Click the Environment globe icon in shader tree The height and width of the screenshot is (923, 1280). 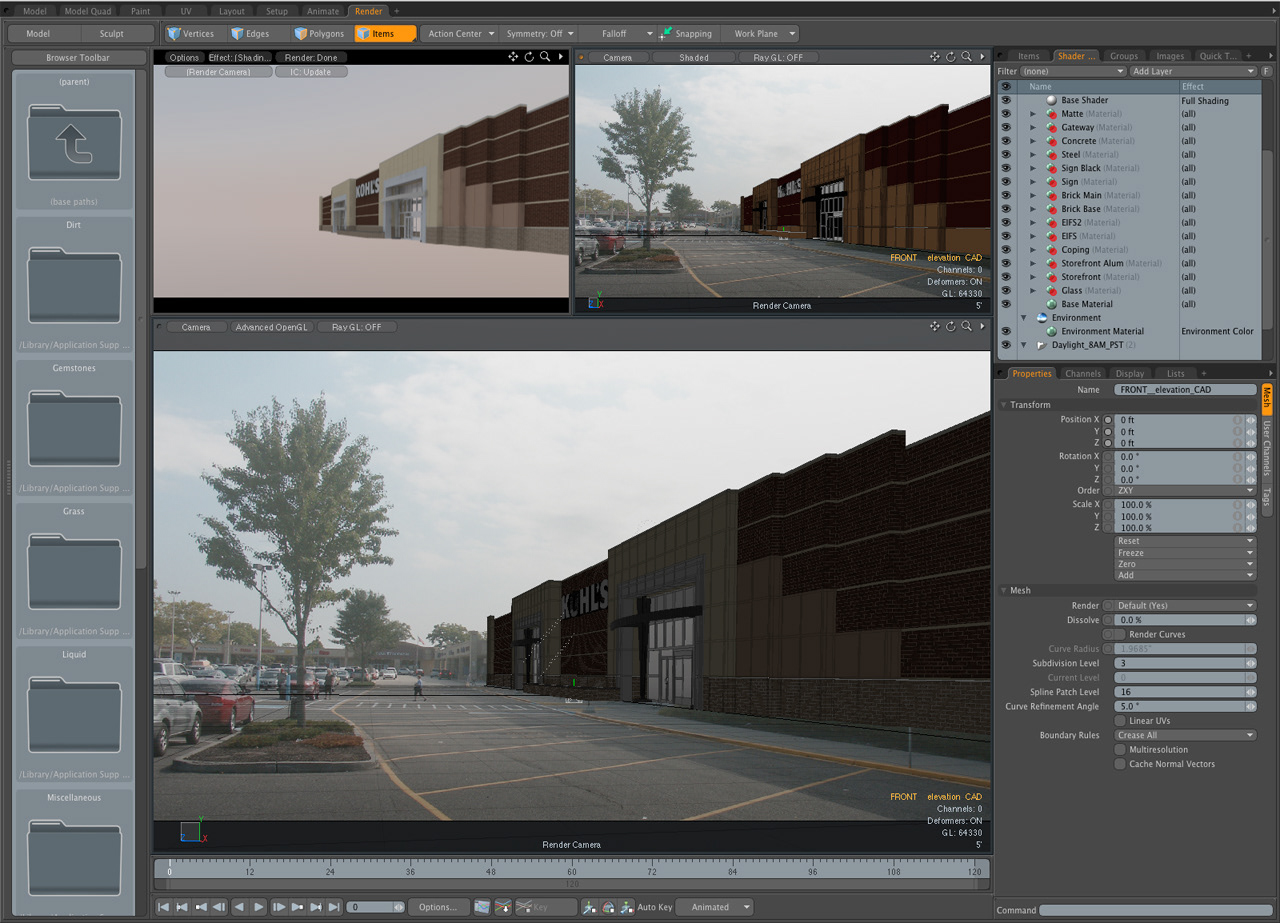click(1042, 317)
